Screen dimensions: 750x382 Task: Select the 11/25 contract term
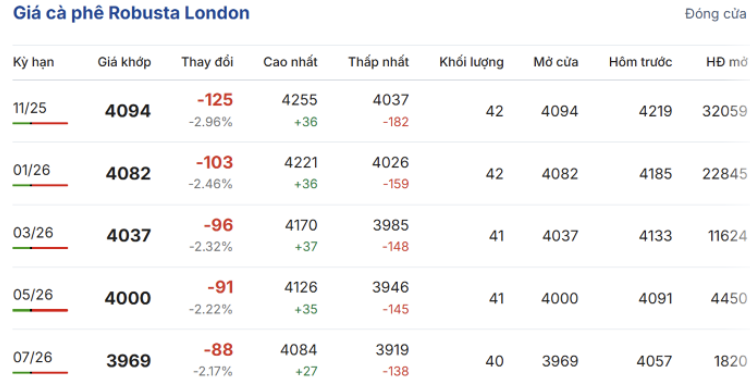(x=30, y=108)
